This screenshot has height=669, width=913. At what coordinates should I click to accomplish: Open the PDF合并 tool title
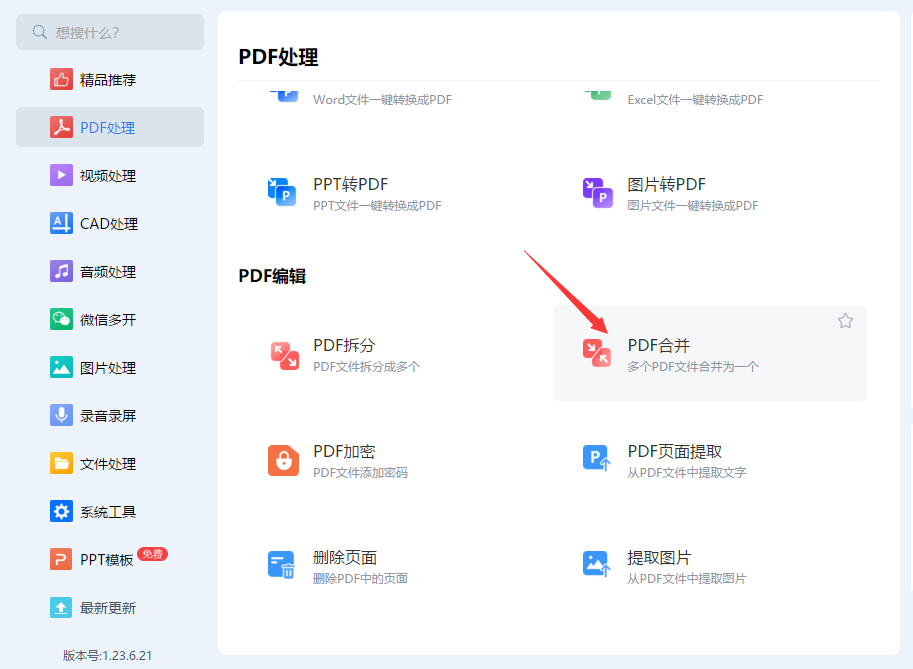tap(659, 345)
